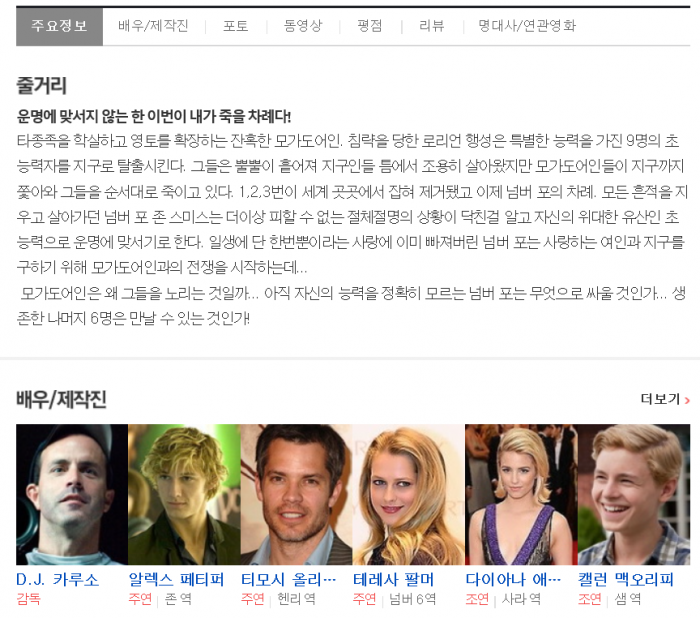Image resolution: width=700 pixels, height=618 pixels.
Task: Open 캘런 맥오리피's photo thumbnail
Action: pos(633,494)
